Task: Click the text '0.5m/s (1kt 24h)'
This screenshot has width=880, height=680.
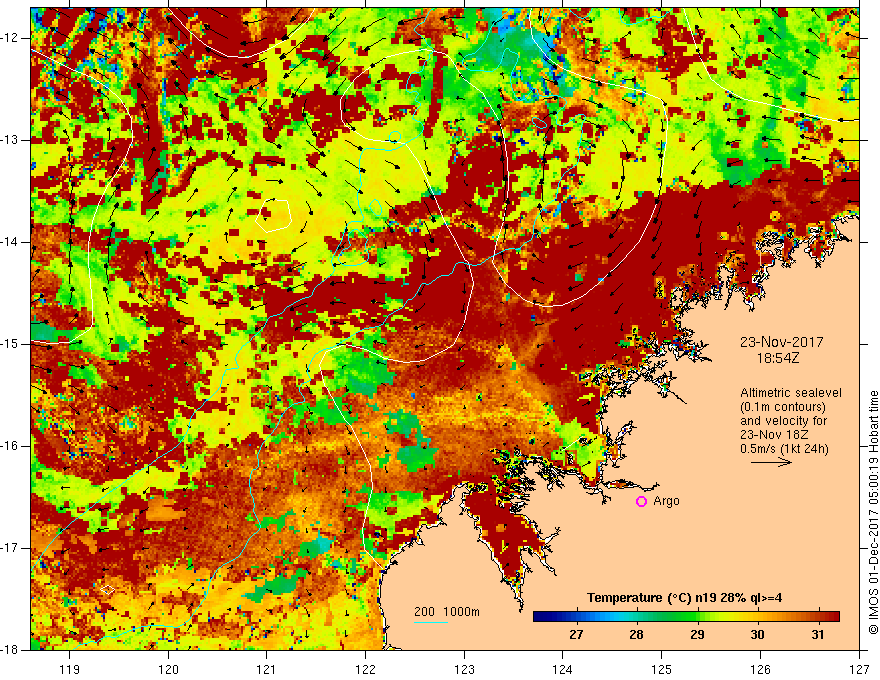Action: 784,448
